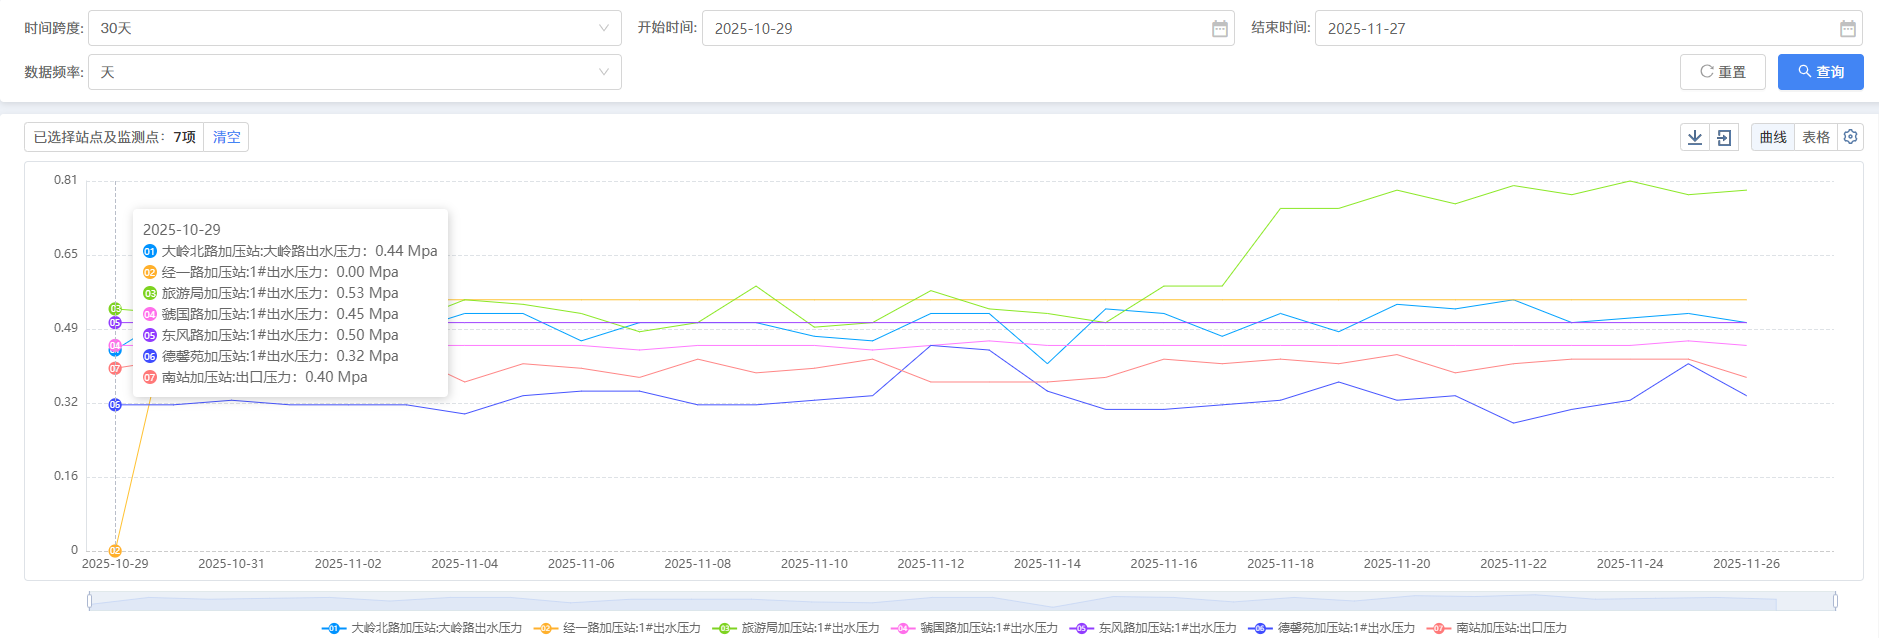The height and width of the screenshot is (638, 1879).
Task: Open chart settings gear icon
Action: (x=1850, y=137)
